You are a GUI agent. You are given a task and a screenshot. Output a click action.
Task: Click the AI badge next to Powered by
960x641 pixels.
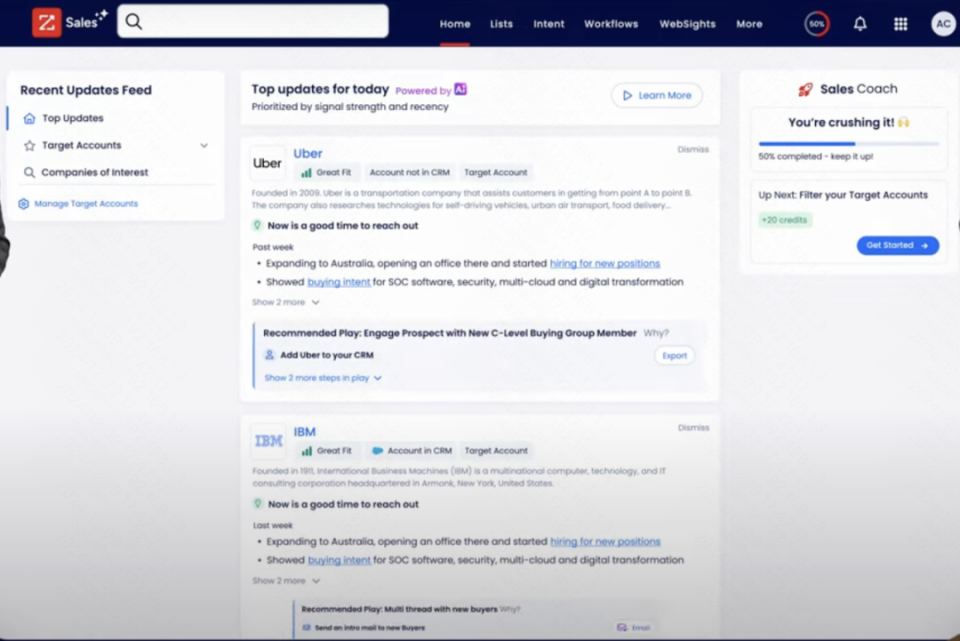(x=460, y=89)
